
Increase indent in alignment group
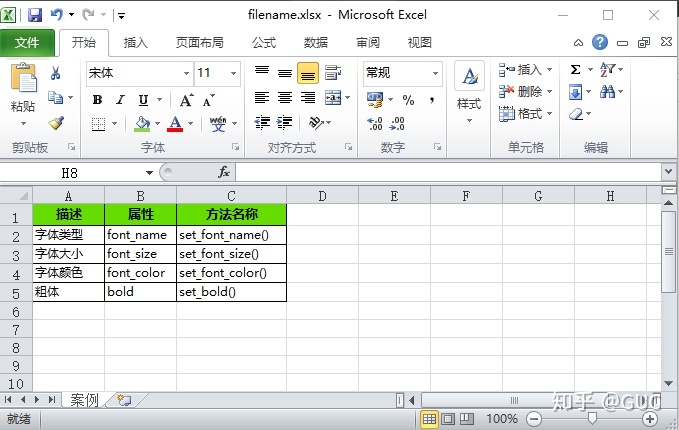point(285,123)
